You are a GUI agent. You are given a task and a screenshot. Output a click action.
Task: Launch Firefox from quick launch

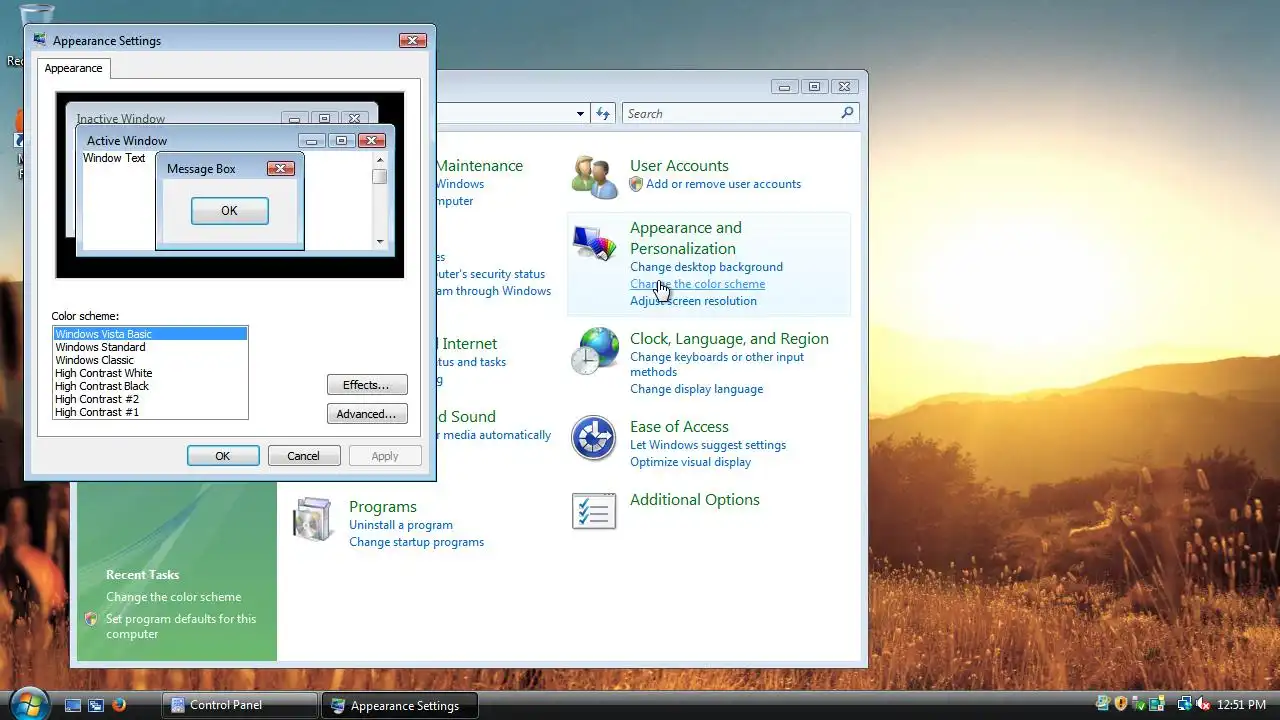coord(119,705)
